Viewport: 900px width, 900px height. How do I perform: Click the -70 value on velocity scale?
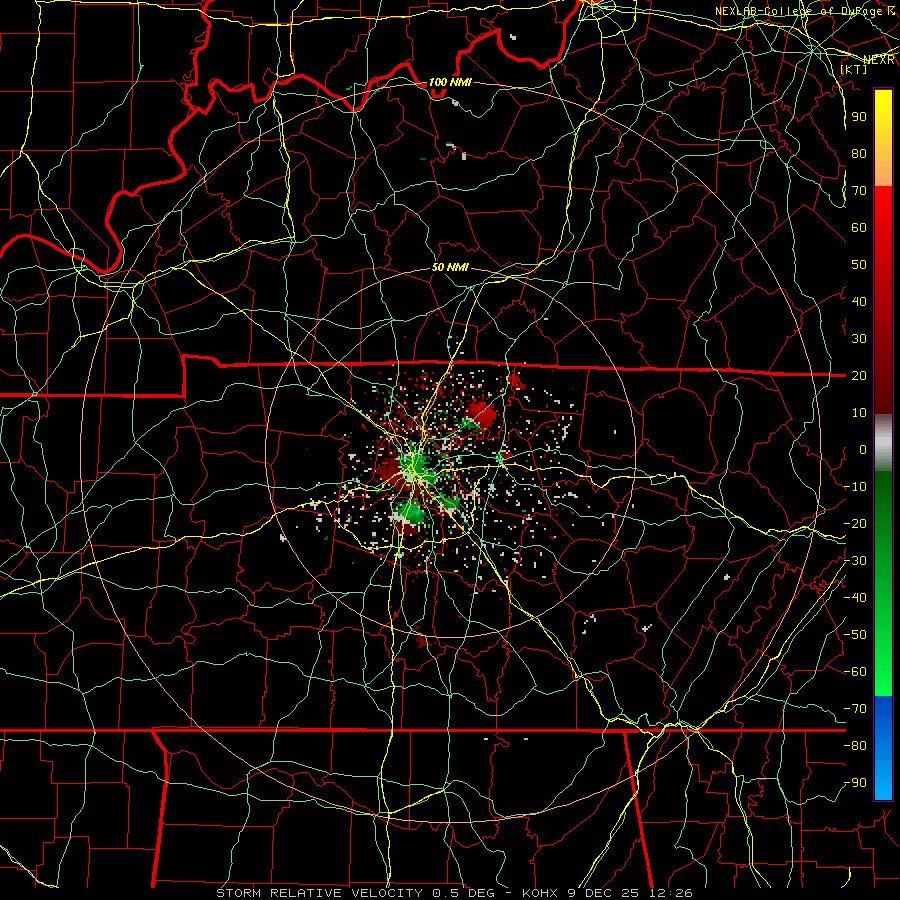(855, 709)
